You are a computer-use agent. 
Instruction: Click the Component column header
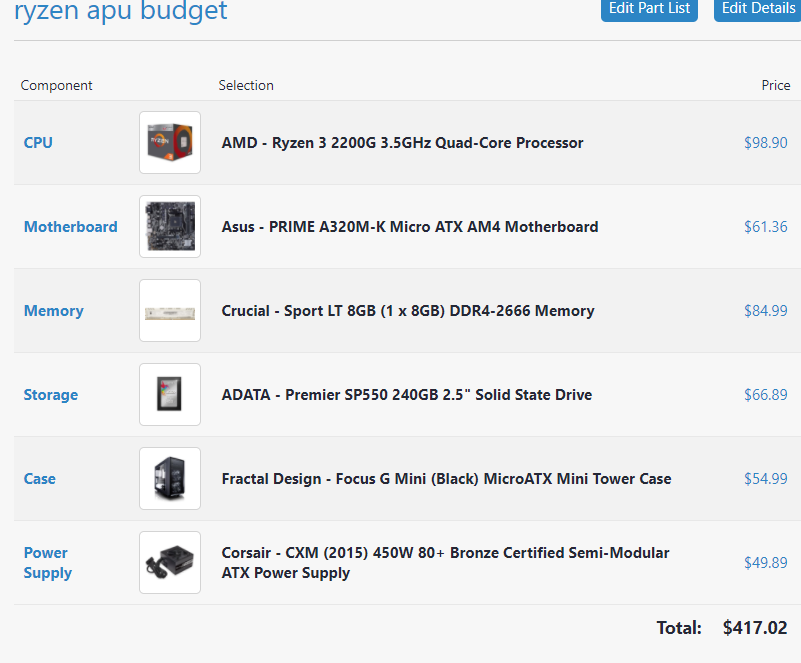(x=56, y=85)
